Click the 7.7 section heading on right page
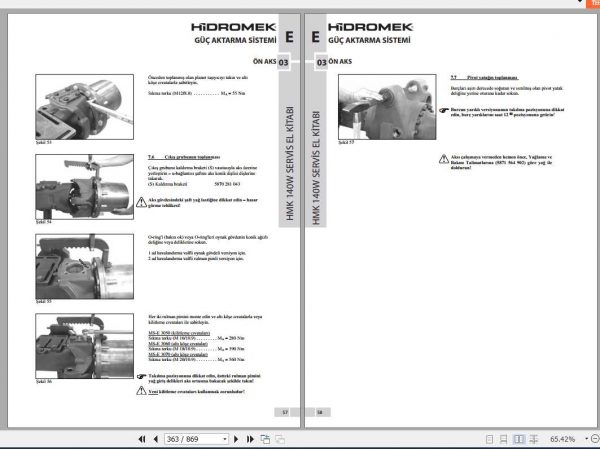This screenshot has height=449, width=600. [x=484, y=78]
